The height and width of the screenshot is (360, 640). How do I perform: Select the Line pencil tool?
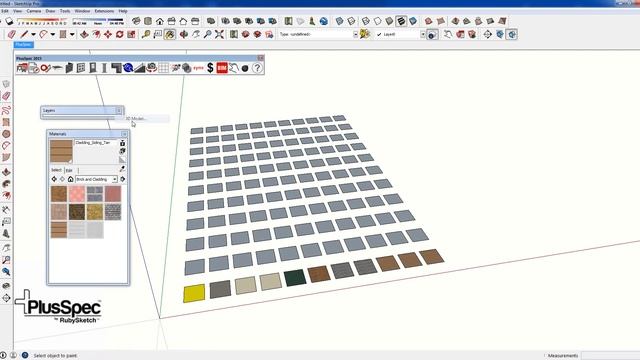click(x=24, y=34)
